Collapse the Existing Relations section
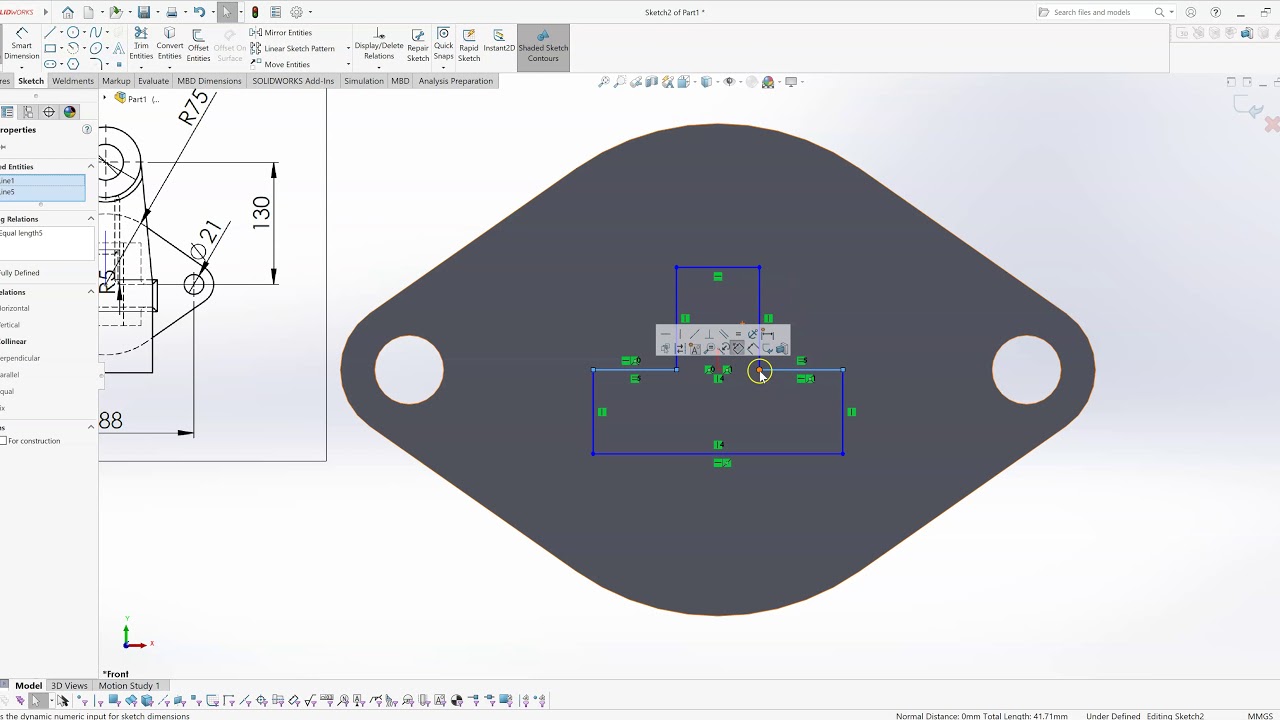Screen dimensions: 1280x720 [91, 218]
